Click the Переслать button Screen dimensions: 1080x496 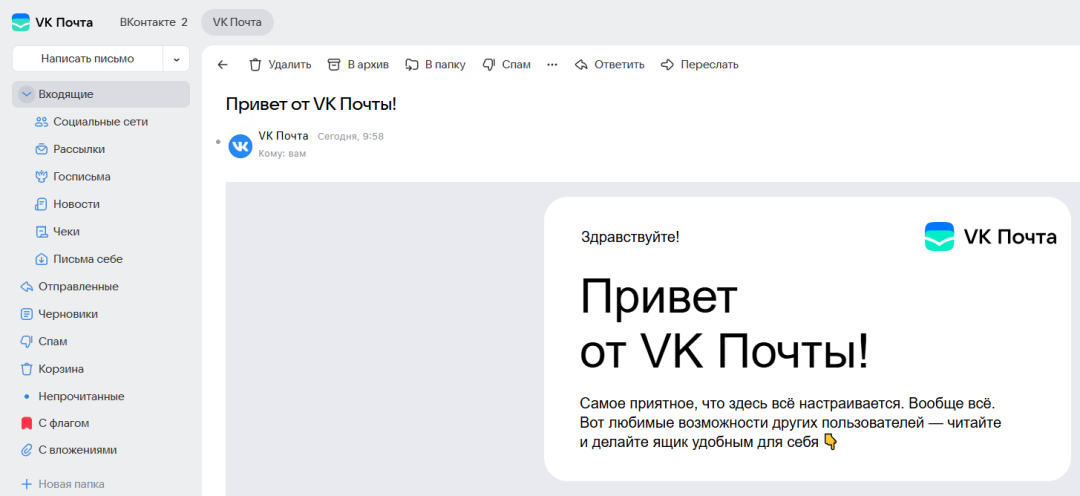pos(700,65)
